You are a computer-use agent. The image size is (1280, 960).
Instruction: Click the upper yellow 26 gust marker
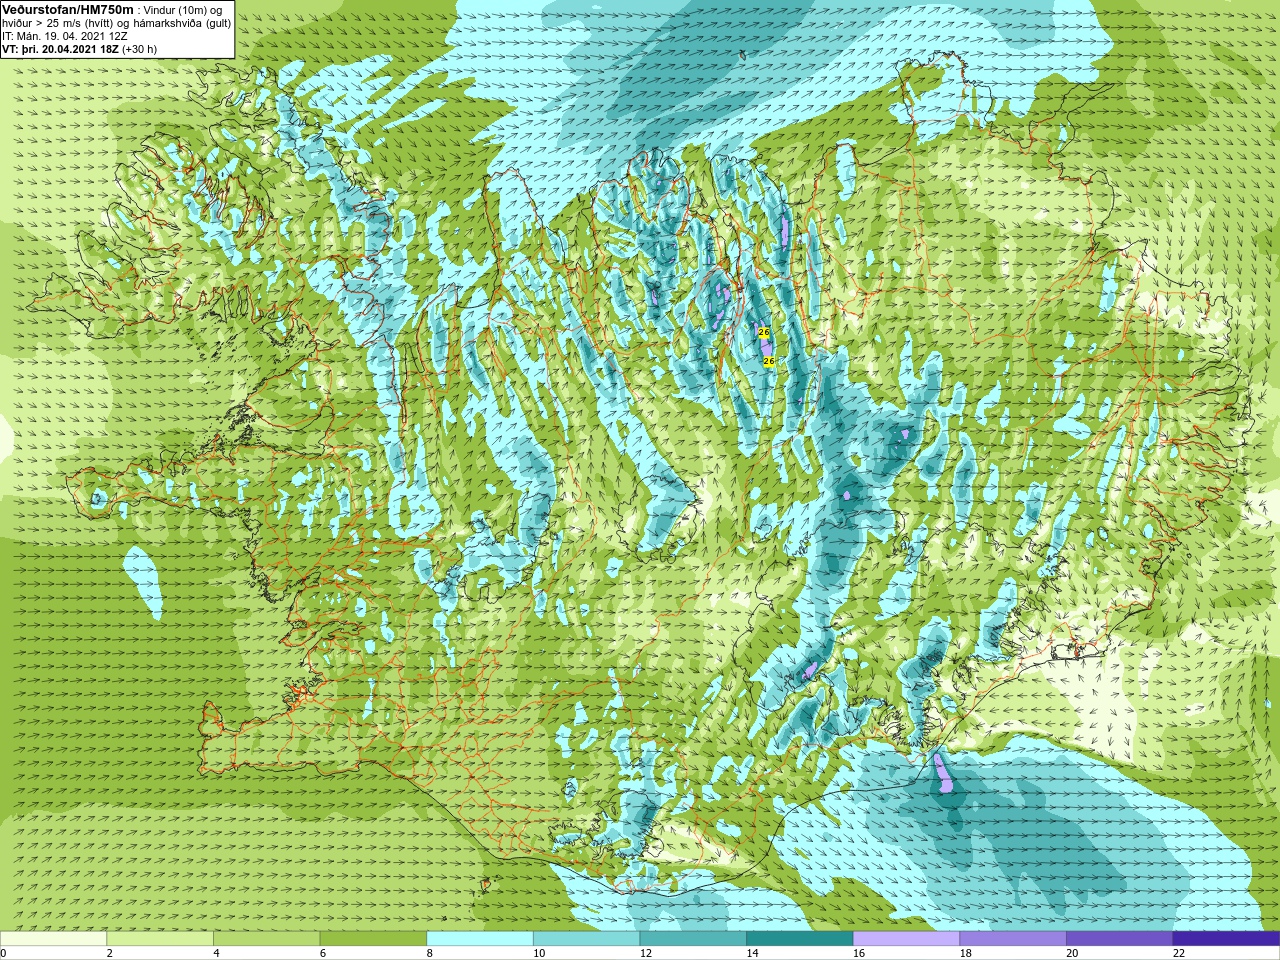pyautogui.click(x=764, y=332)
